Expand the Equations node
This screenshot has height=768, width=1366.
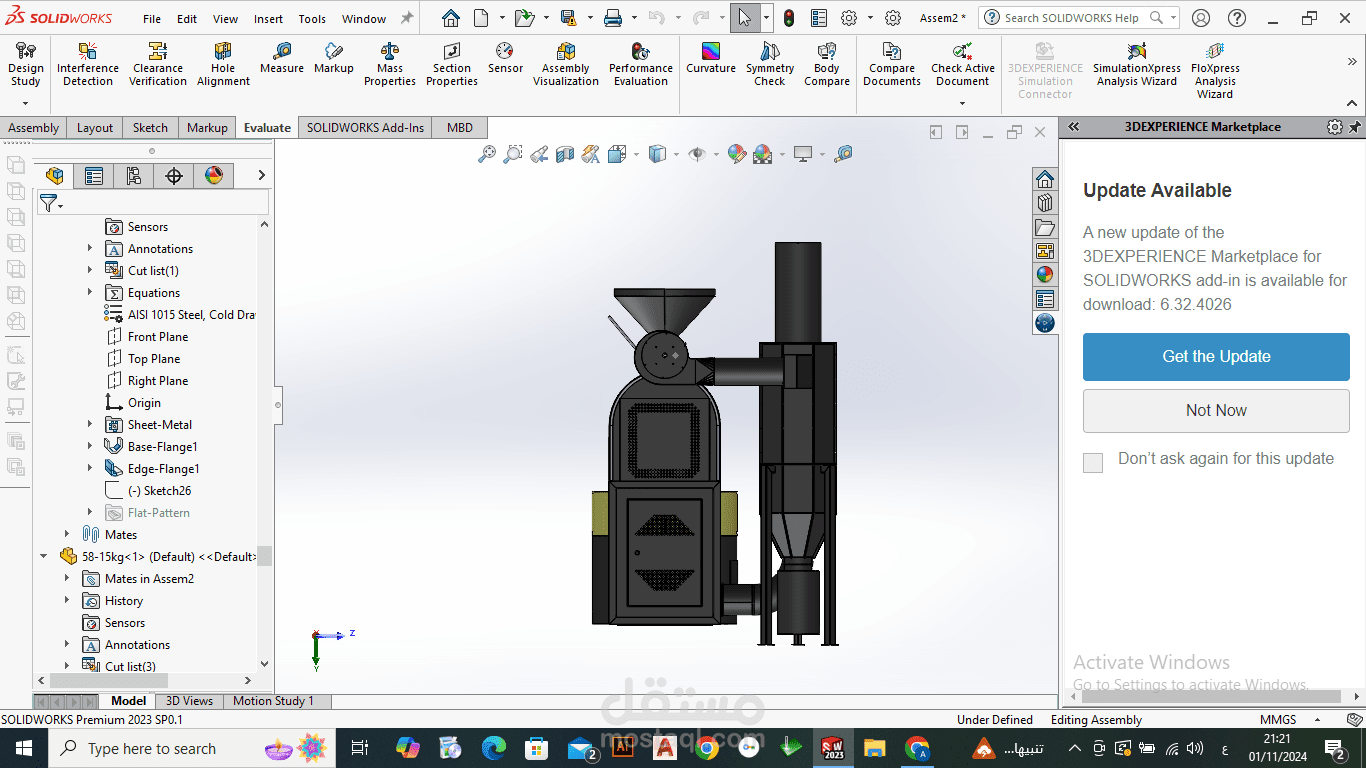[90, 292]
